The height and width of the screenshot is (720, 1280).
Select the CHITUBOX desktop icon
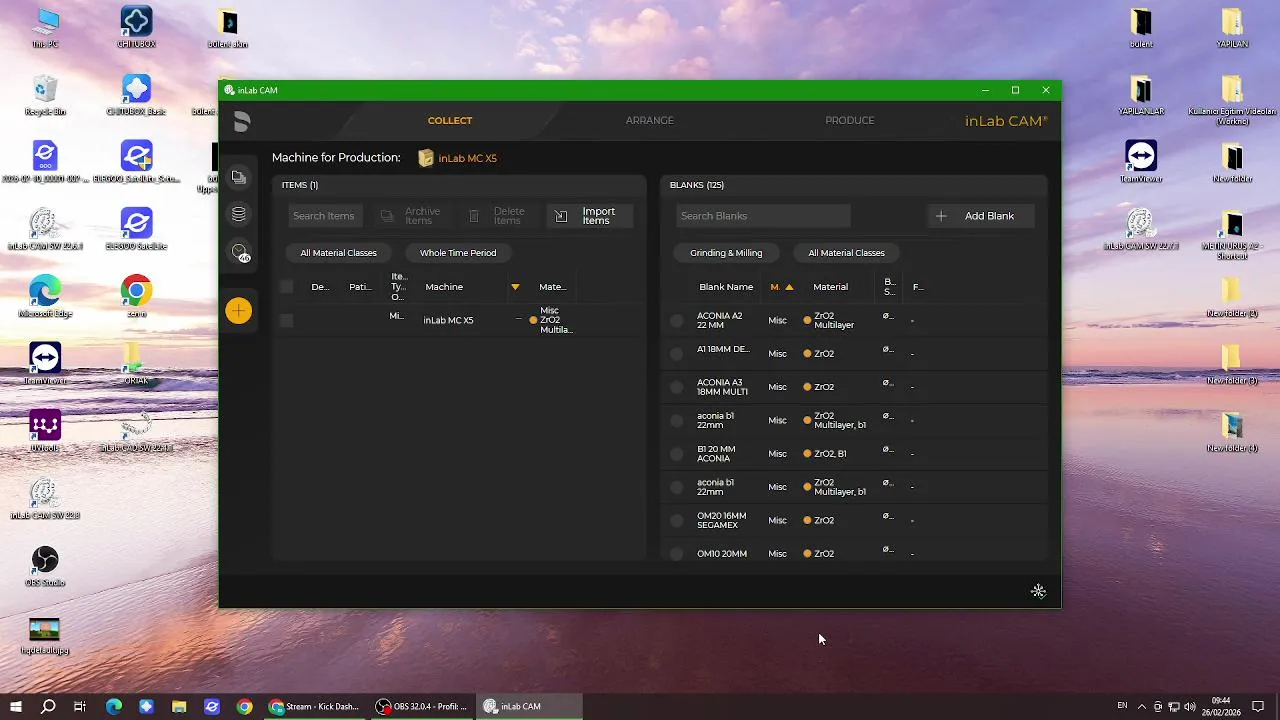[136, 26]
